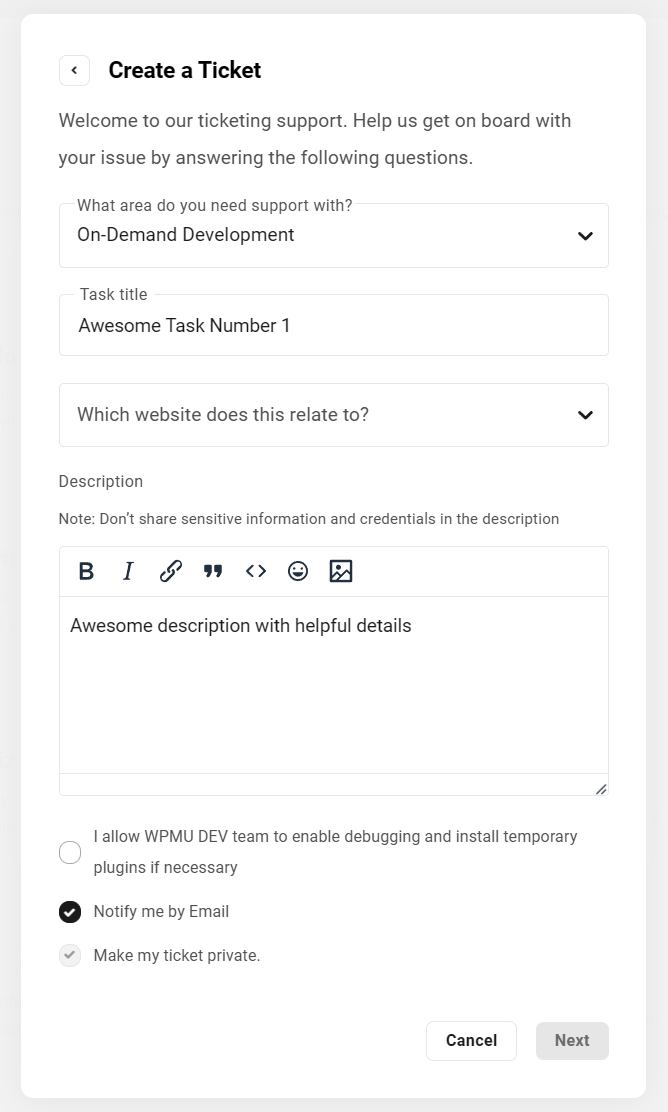The width and height of the screenshot is (668, 1112).
Task: Uncheck Notify me by Email
Action: 70,912
